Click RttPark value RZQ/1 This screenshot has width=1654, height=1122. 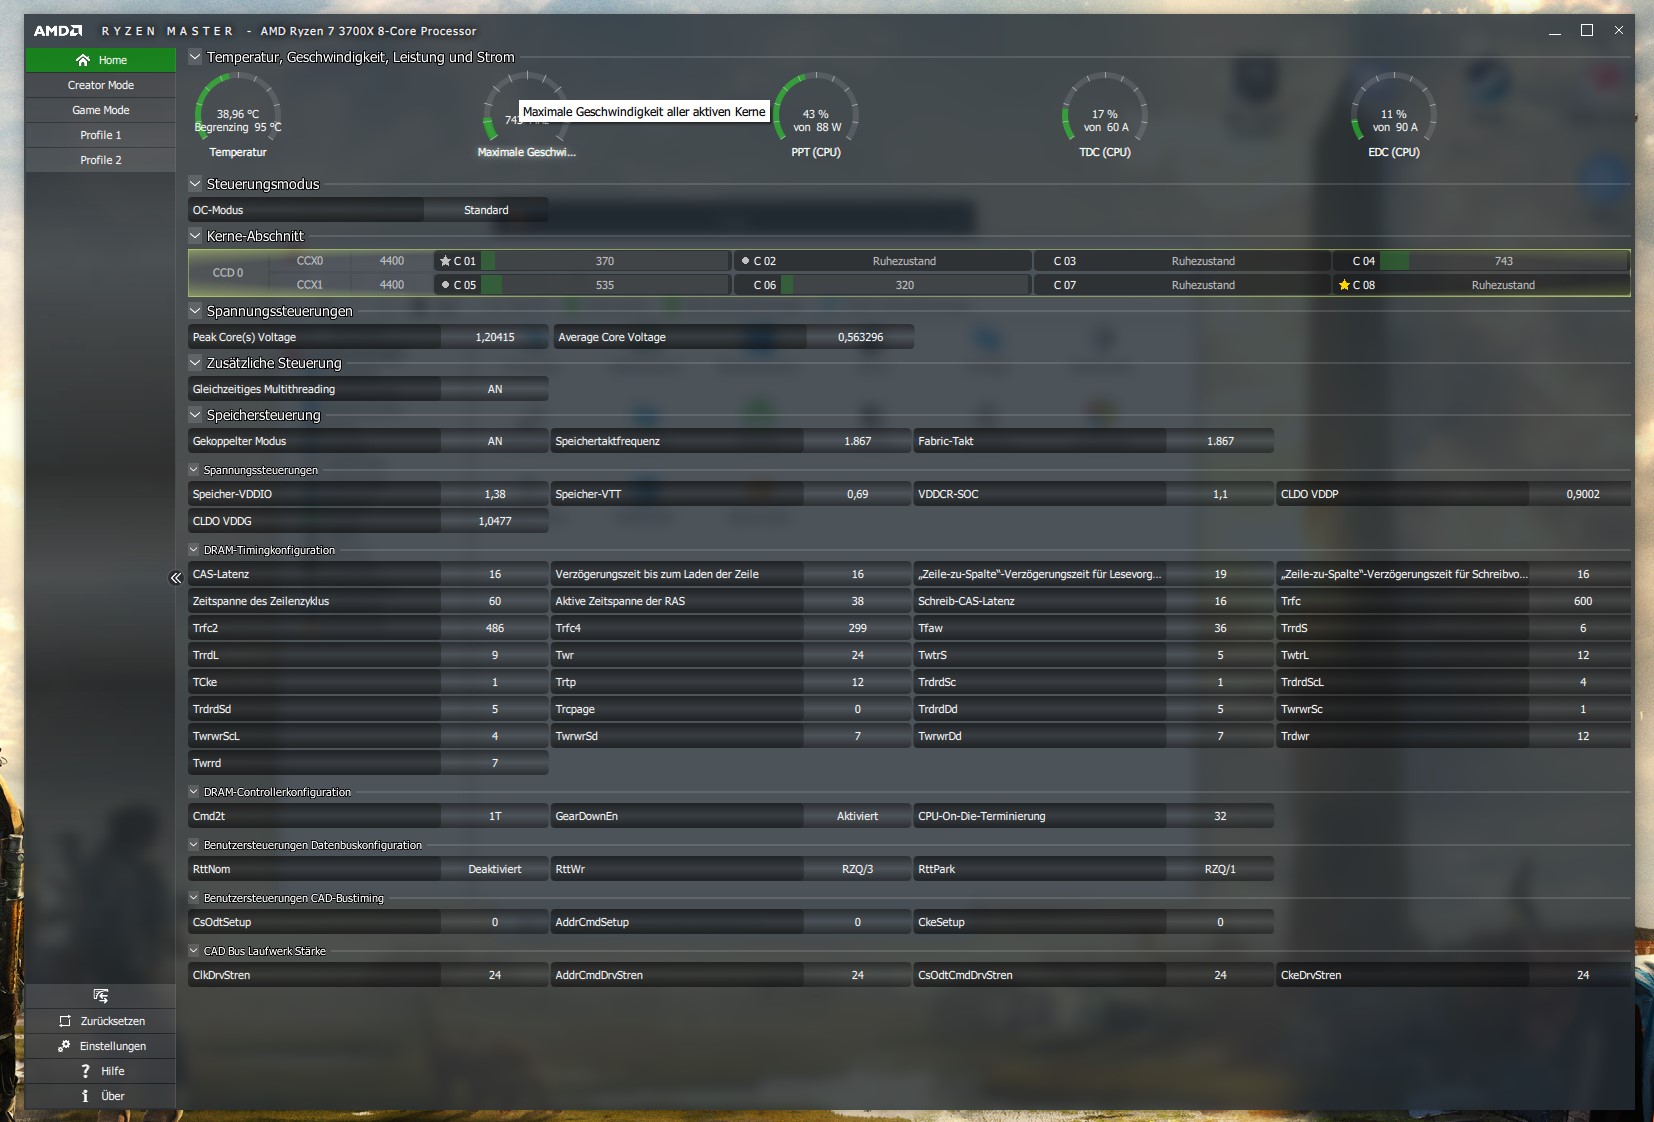[1220, 869]
